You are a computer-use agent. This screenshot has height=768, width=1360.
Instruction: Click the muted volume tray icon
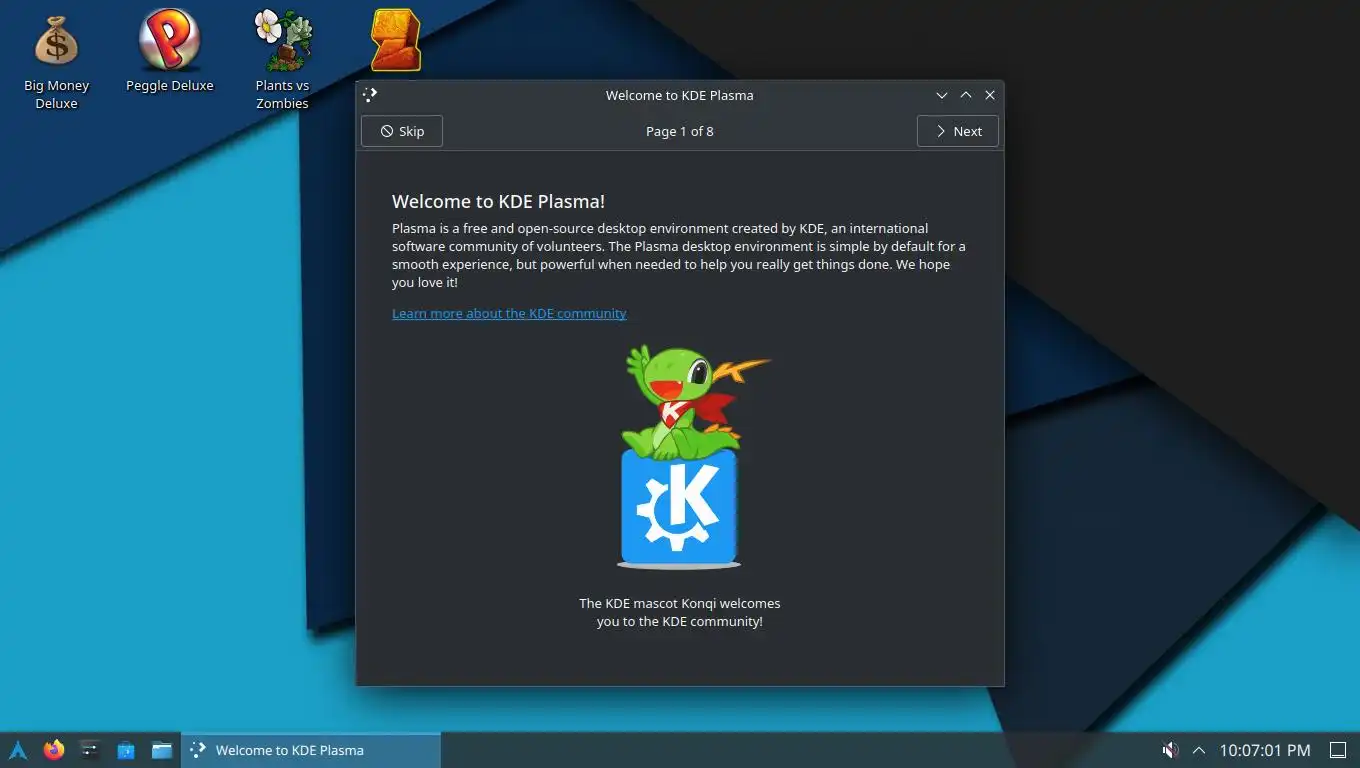tap(1169, 750)
